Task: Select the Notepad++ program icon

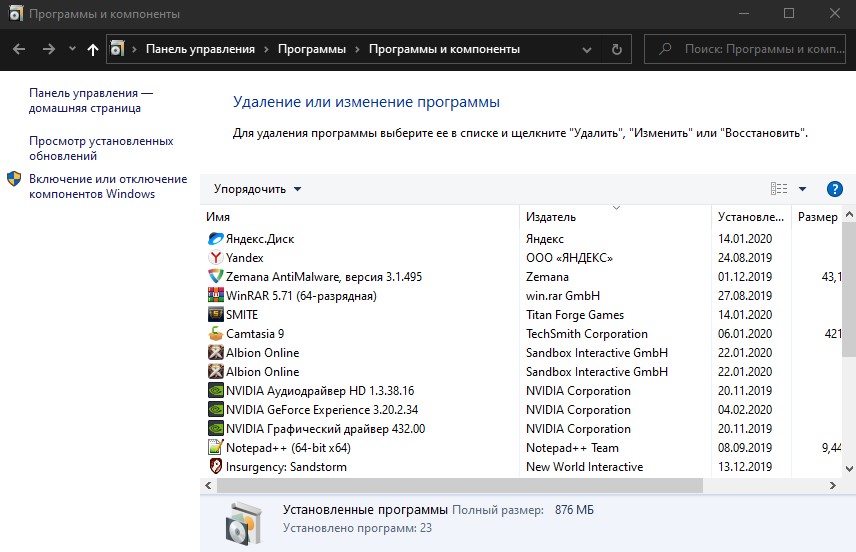Action: pos(216,447)
